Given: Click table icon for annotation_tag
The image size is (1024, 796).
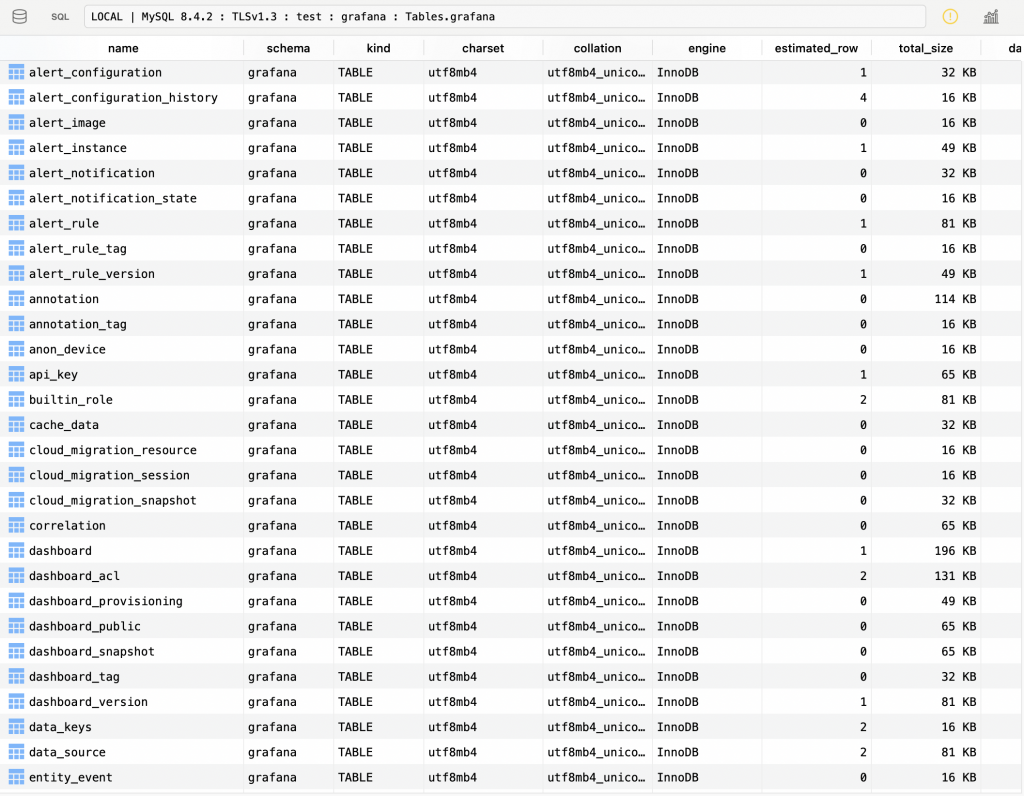Looking at the screenshot, I should pos(16,325).
